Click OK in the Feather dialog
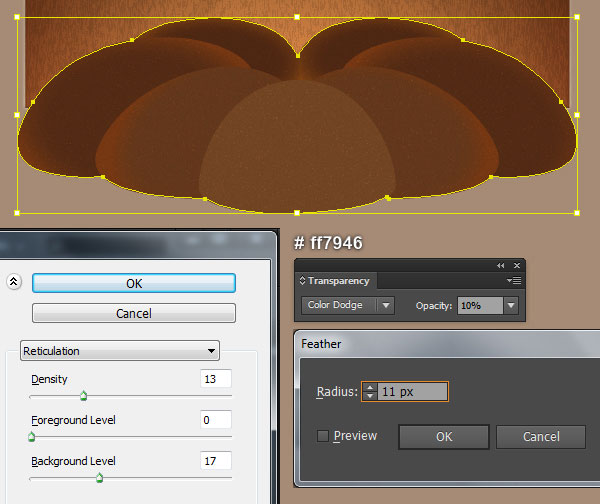Image resolution: width=600 pixels, height=504 pixels. [x=444, y=437]
